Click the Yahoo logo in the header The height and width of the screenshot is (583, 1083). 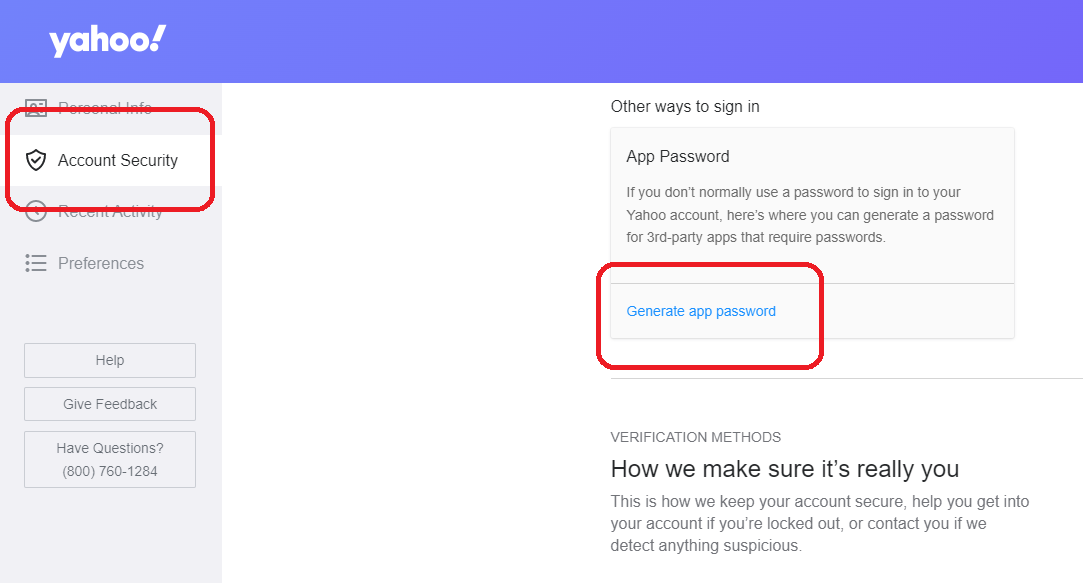(107, 41)
